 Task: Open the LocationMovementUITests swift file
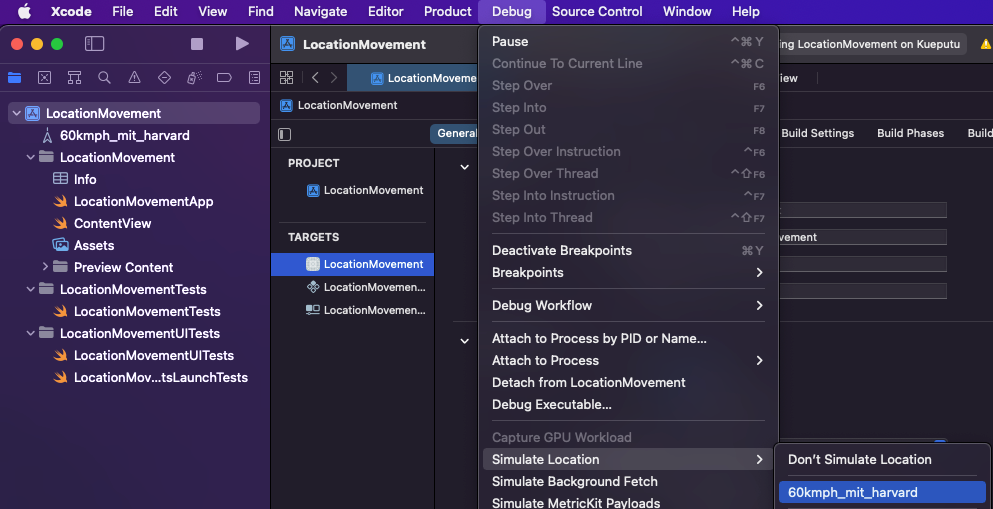(x=154, y=355)
